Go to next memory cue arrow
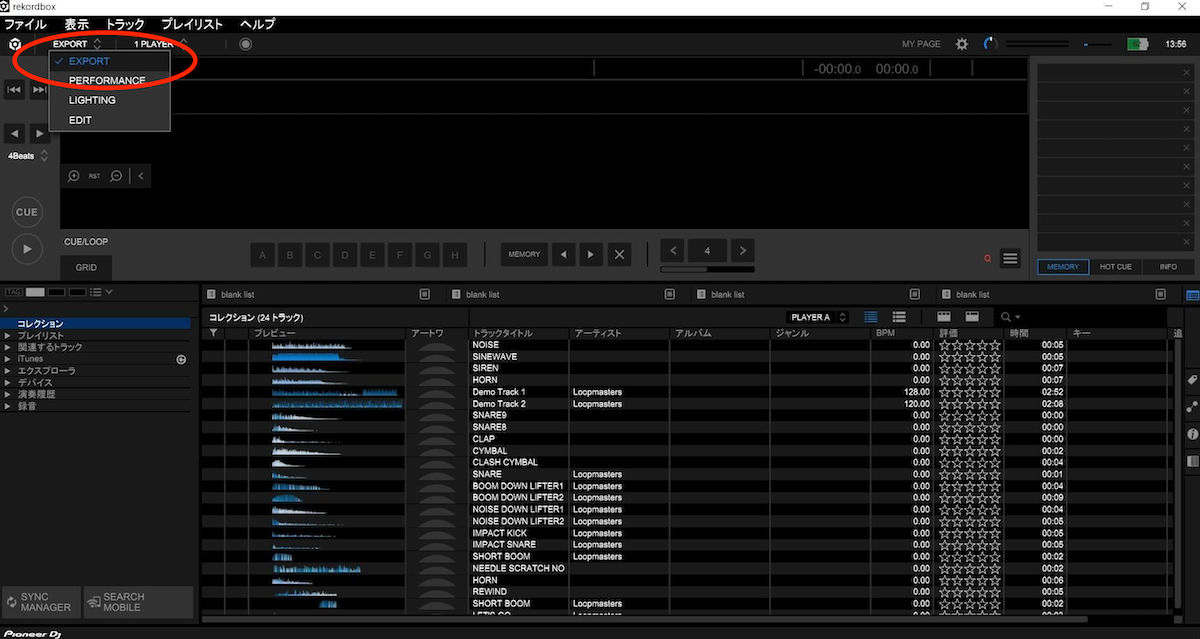1200x639 pixels. (591, 255)
